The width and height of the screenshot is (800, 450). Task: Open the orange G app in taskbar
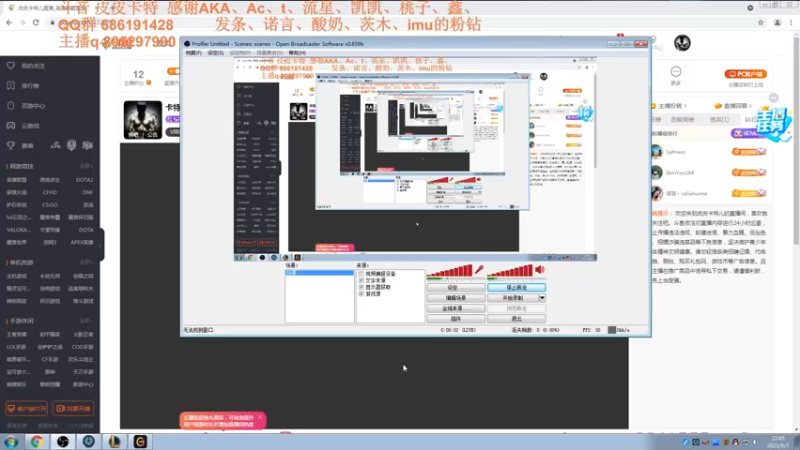140,441
